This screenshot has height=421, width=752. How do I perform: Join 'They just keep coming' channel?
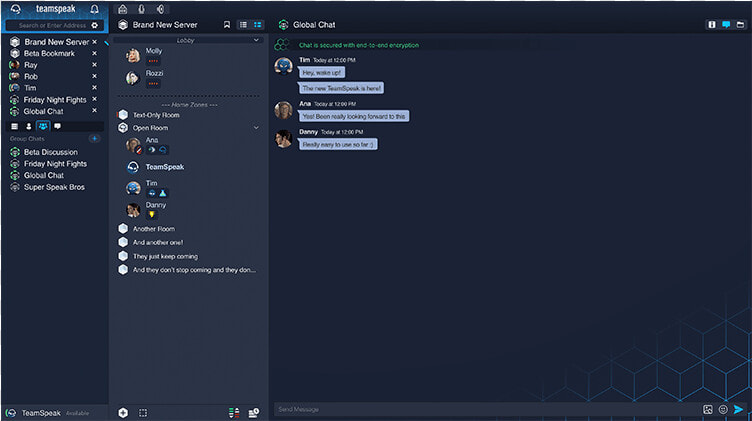[x=165, y=256]
